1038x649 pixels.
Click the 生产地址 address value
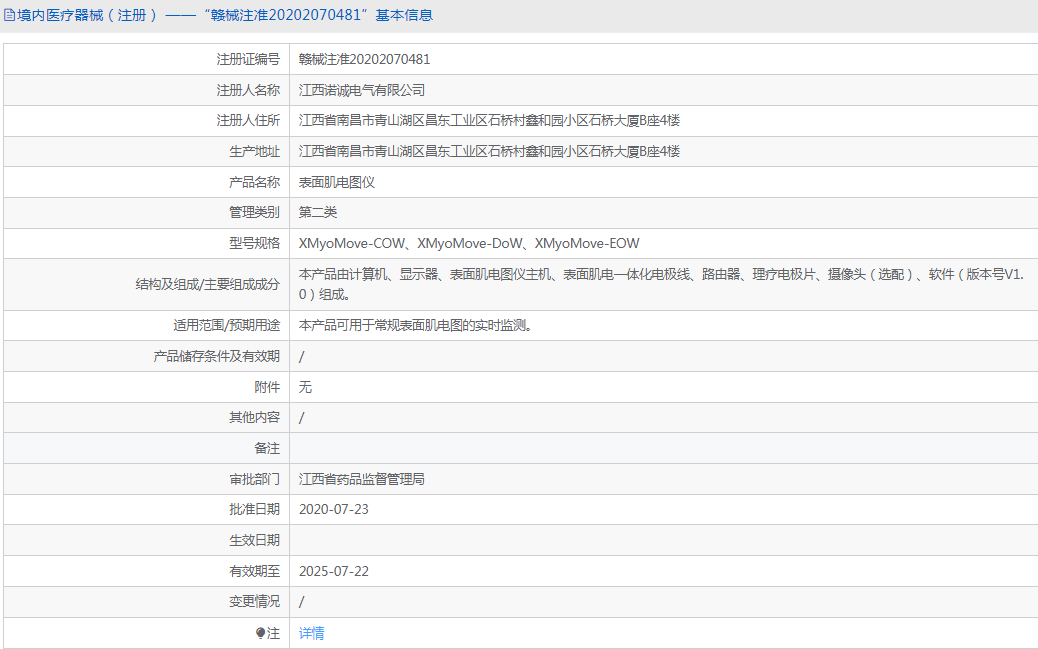click(489, 152)
